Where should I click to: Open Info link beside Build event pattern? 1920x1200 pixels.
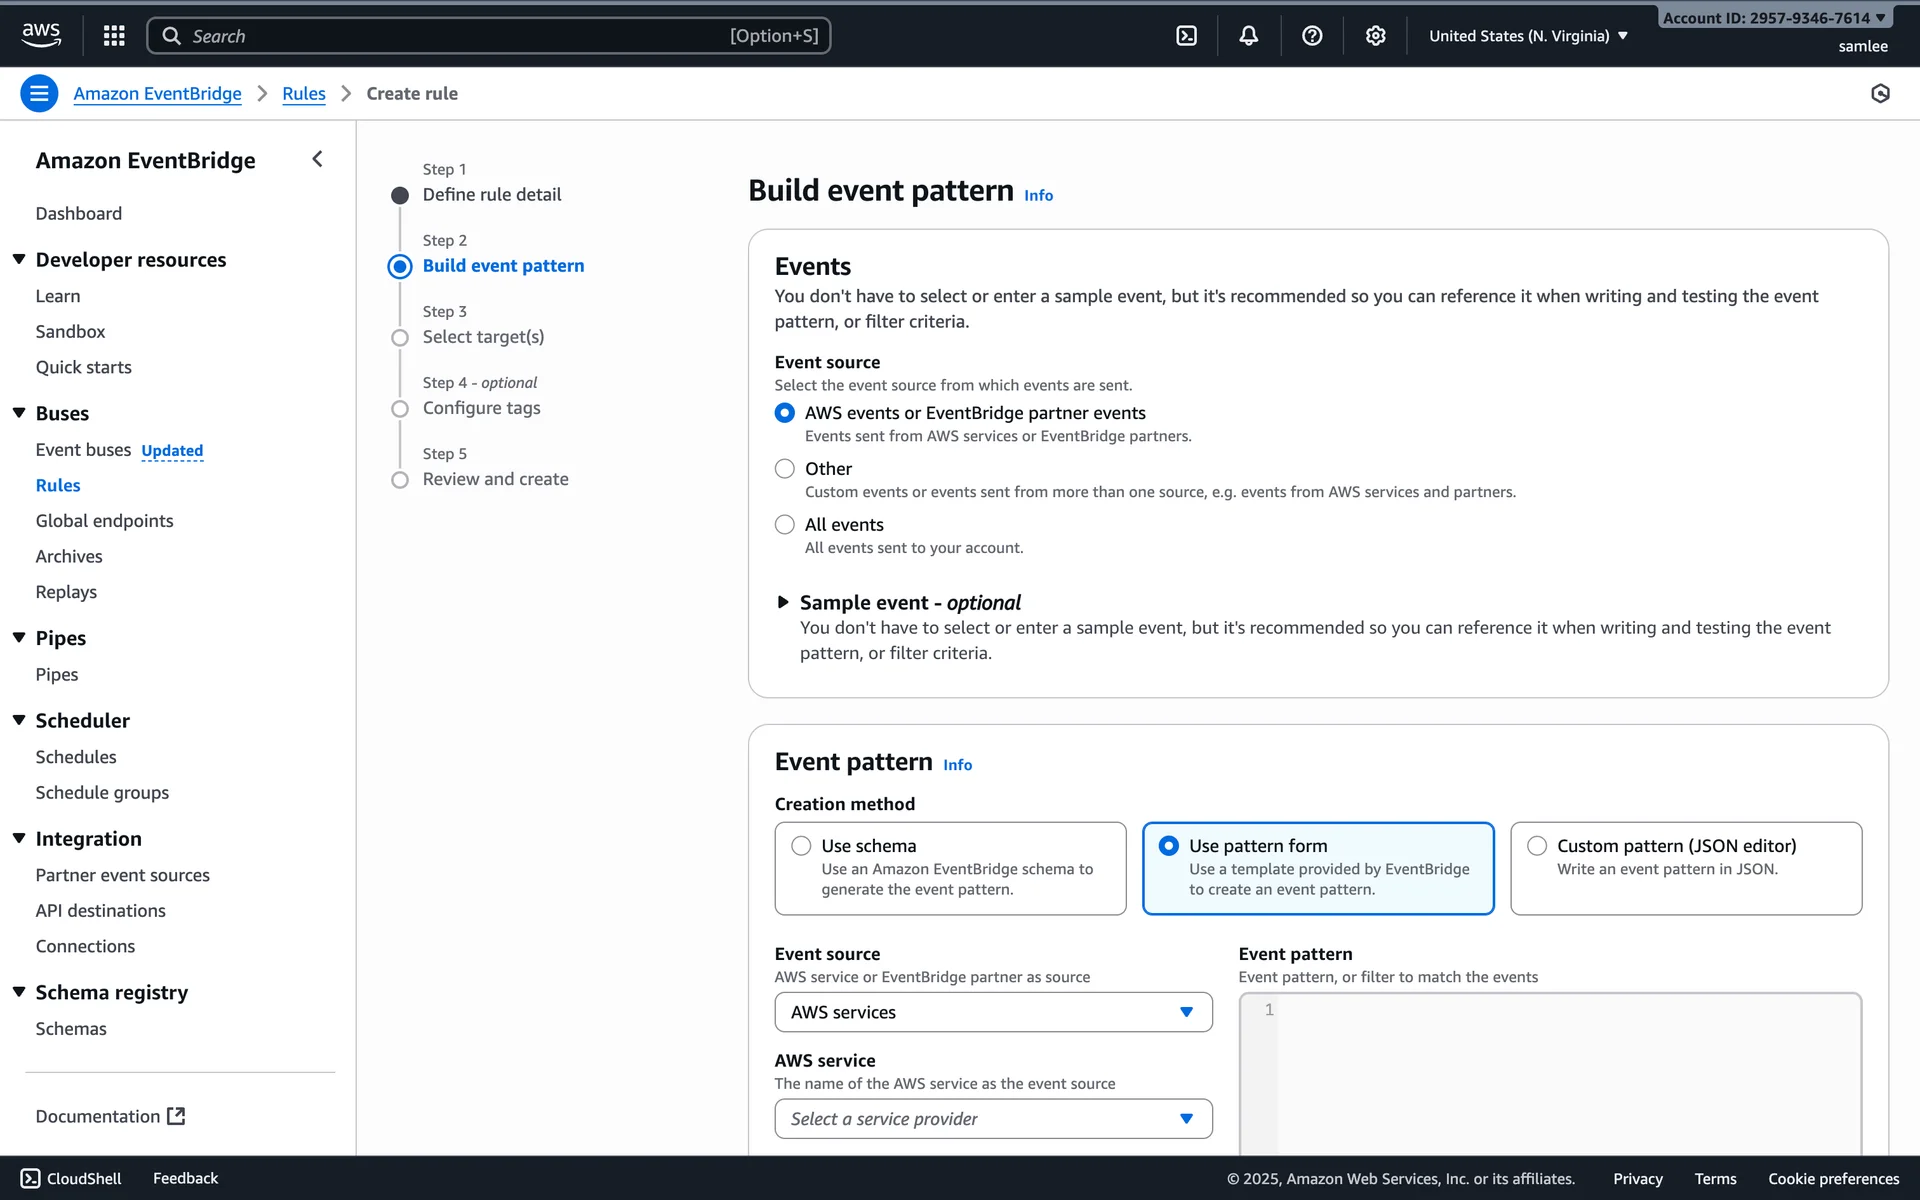tap(1038, 195)
